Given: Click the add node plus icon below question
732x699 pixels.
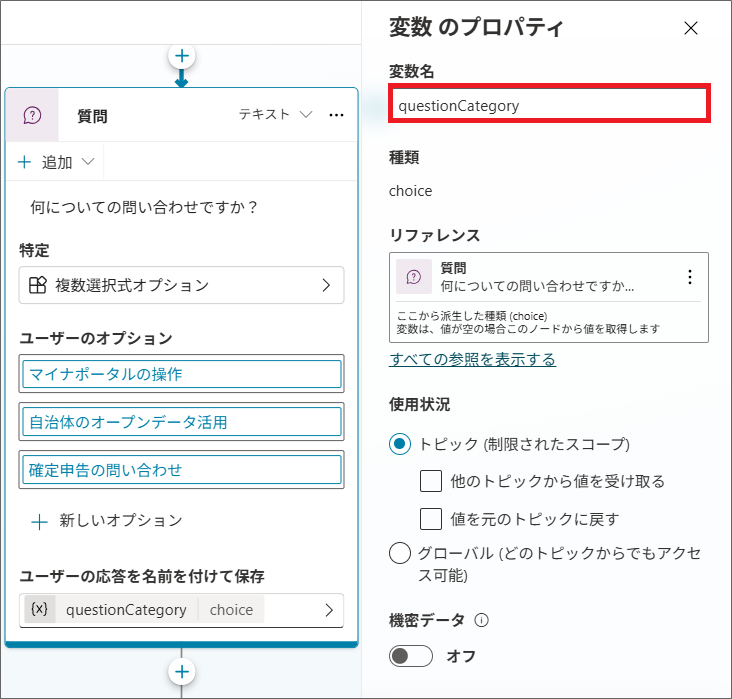Looking at the screenshot, I should point(181,671).
